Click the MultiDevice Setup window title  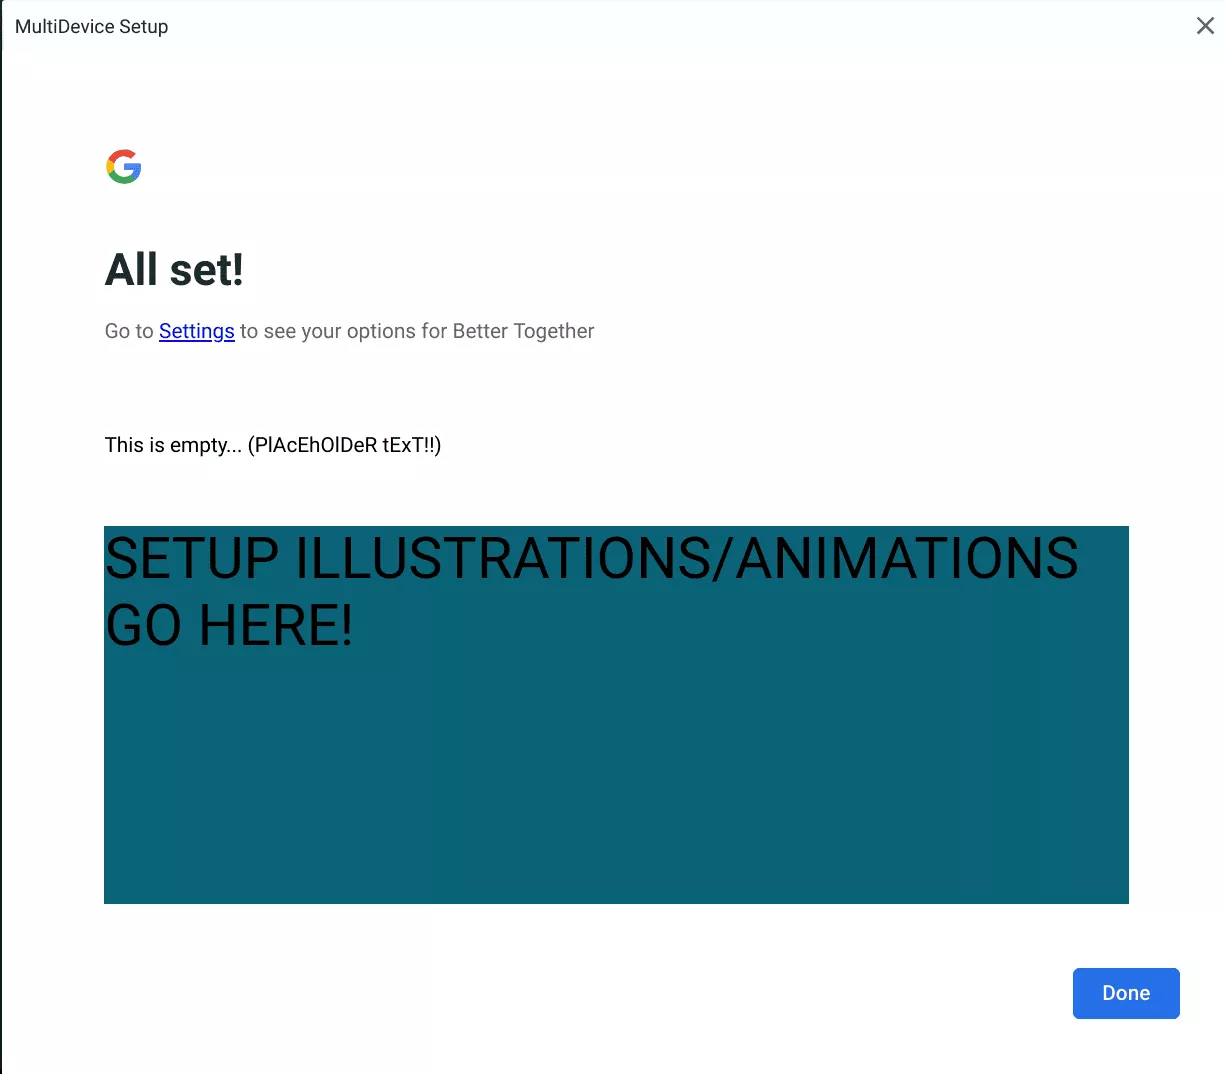[x=91, y=27]
